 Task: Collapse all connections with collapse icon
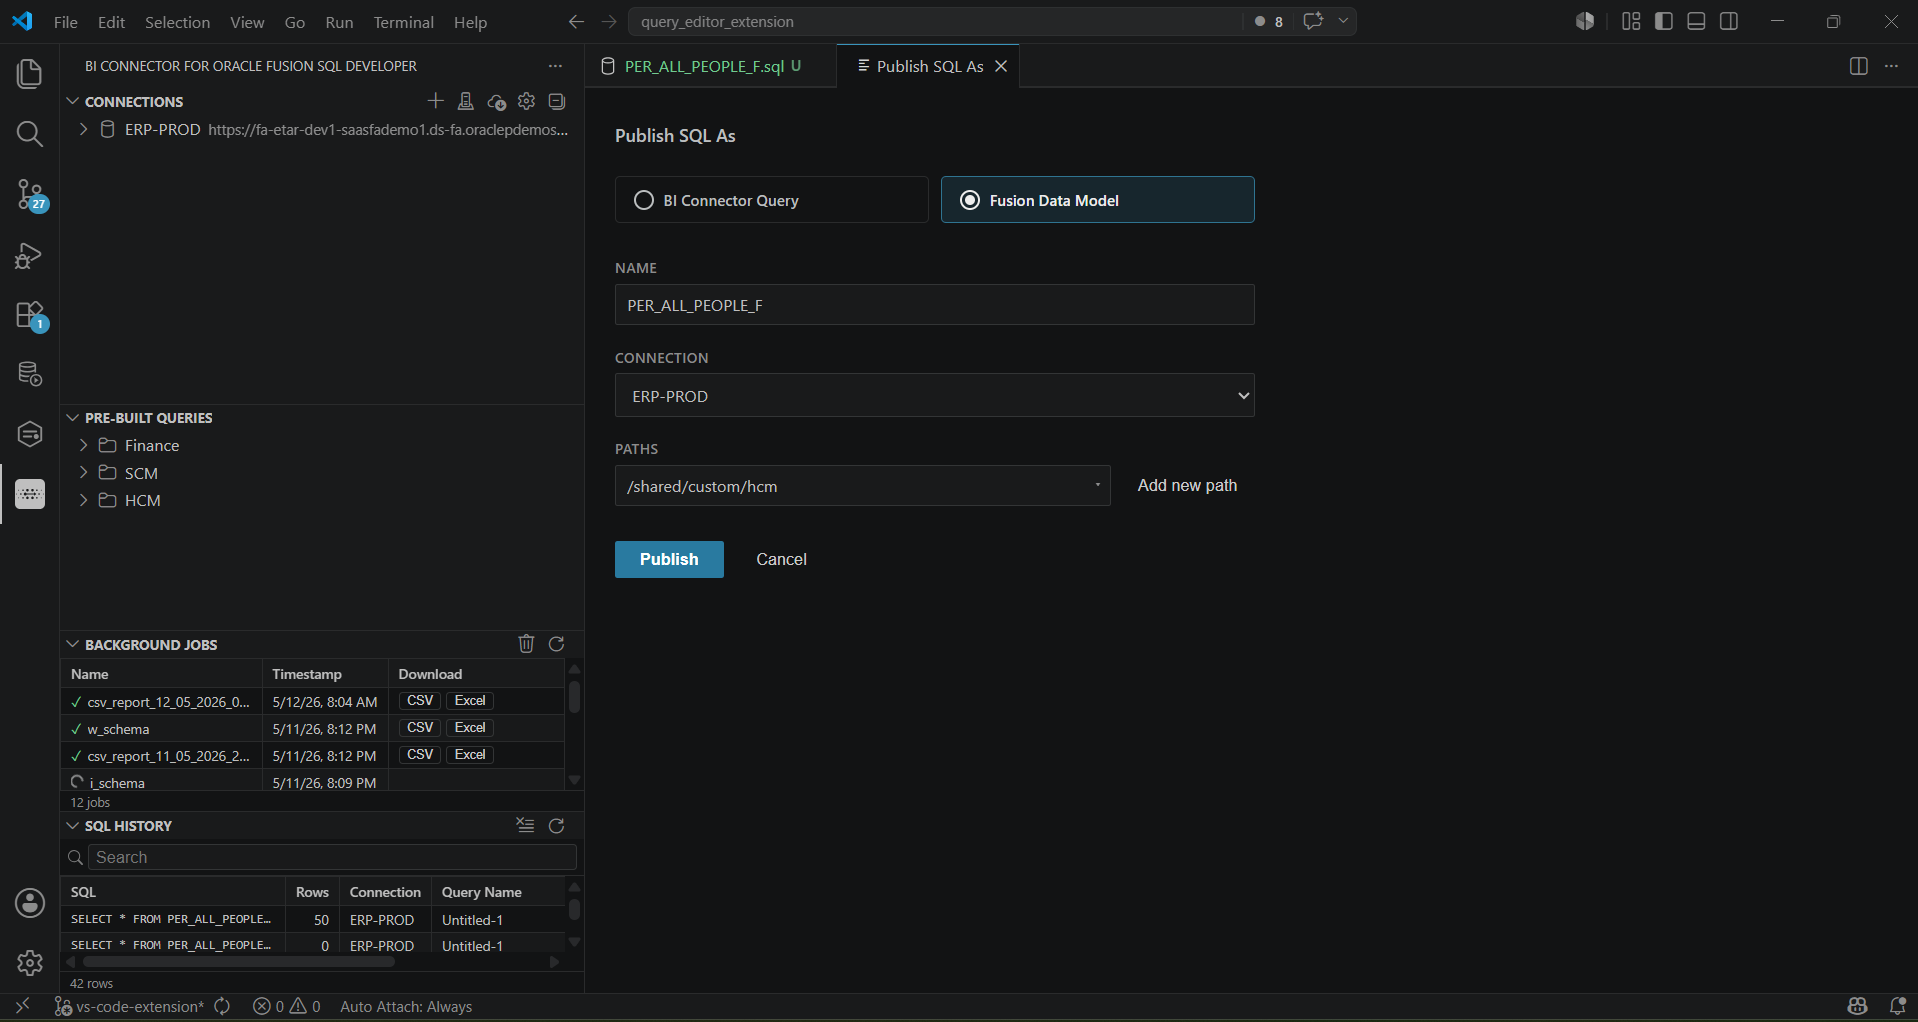[557, 101]
